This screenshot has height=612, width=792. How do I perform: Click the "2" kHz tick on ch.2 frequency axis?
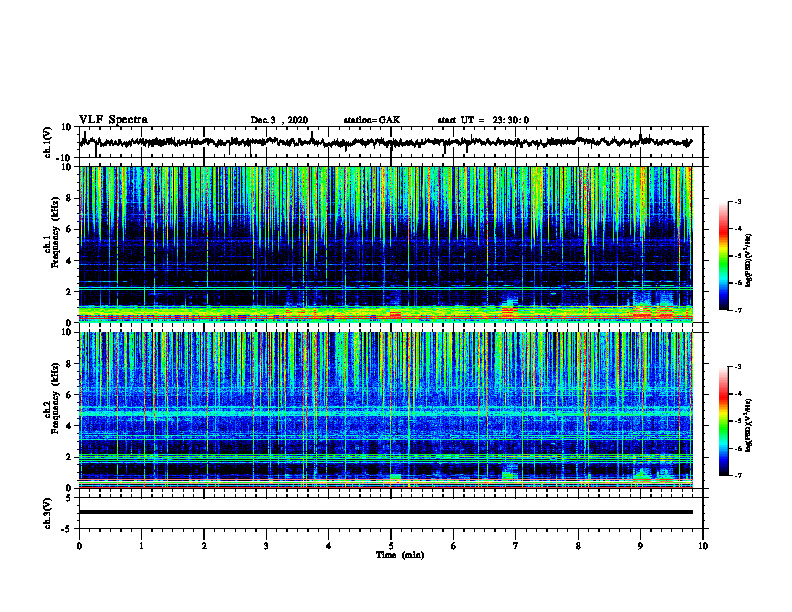[70, 457]
